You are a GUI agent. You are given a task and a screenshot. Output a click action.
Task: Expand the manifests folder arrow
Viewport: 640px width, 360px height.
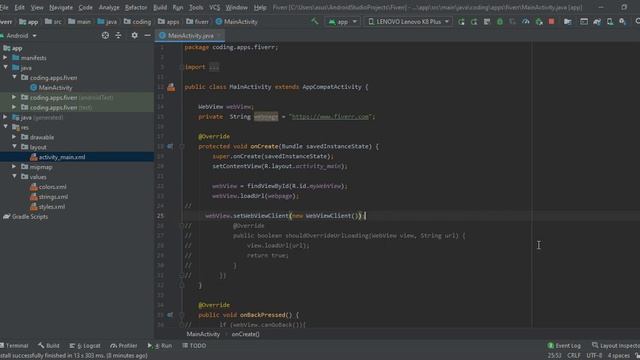coord(5,58)
